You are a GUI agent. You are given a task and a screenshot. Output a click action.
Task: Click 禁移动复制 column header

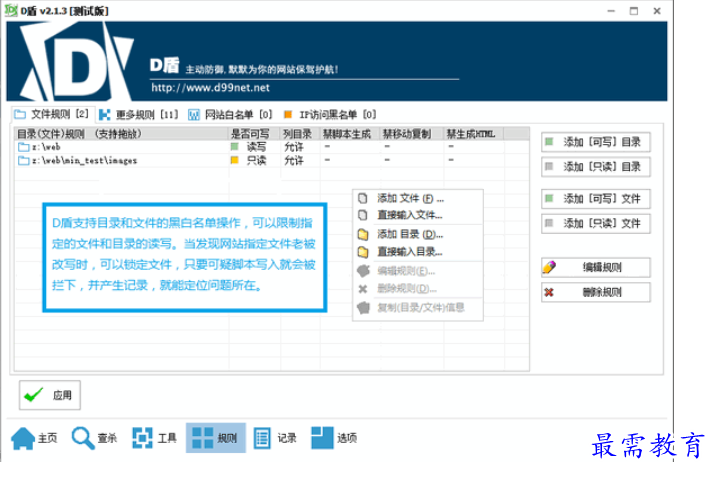[x=412, y=134]
